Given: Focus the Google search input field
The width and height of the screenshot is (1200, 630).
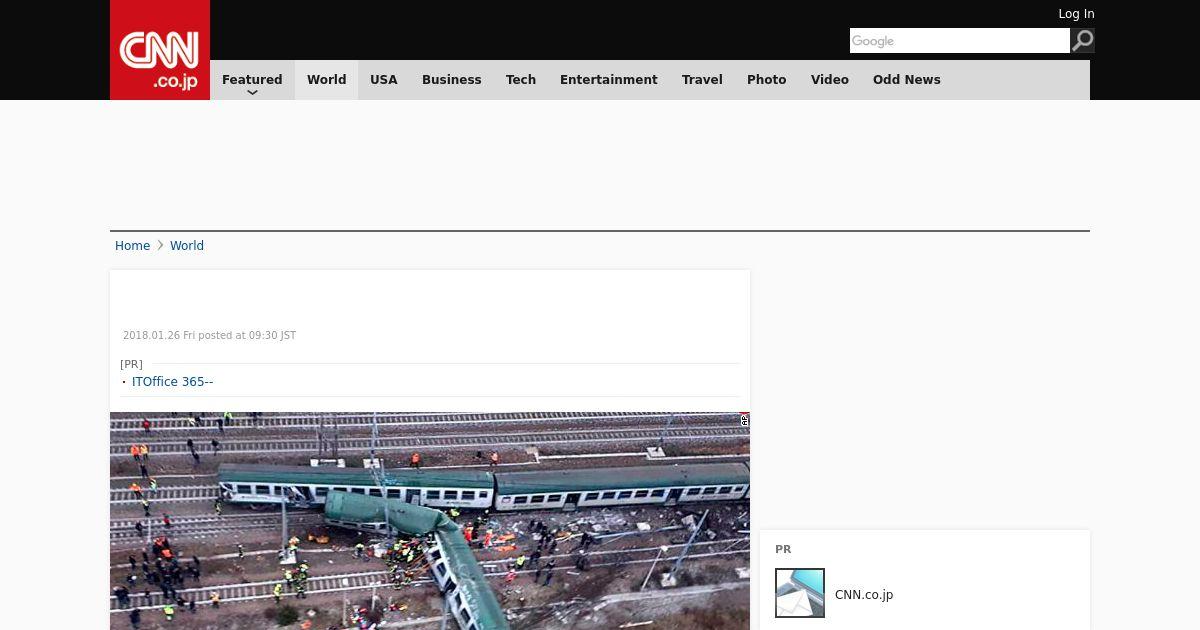Looking at the screenshot, I should tap(960, 40).
